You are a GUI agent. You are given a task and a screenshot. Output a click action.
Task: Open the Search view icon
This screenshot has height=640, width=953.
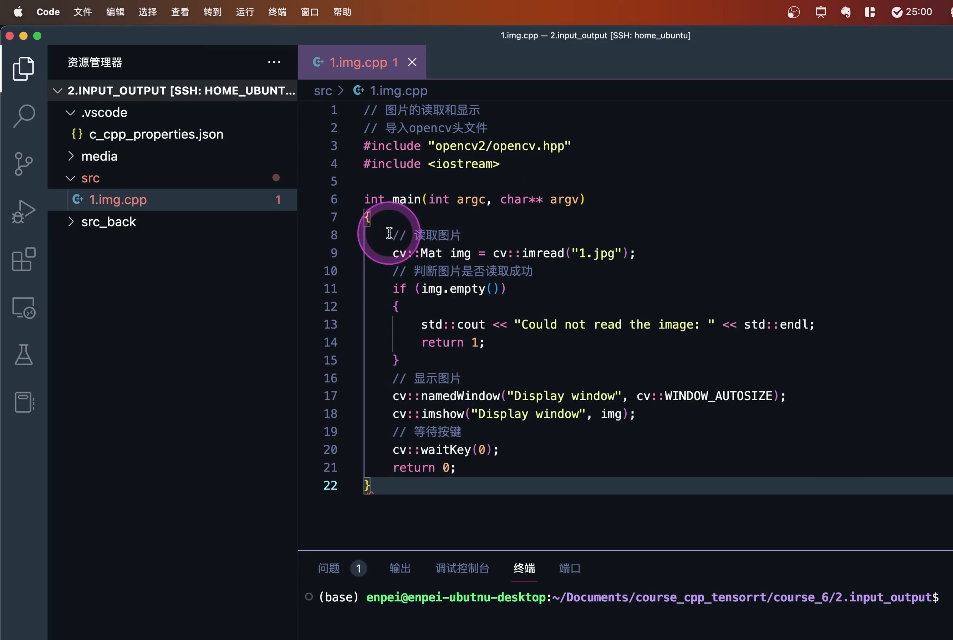(x=23, y=116)
